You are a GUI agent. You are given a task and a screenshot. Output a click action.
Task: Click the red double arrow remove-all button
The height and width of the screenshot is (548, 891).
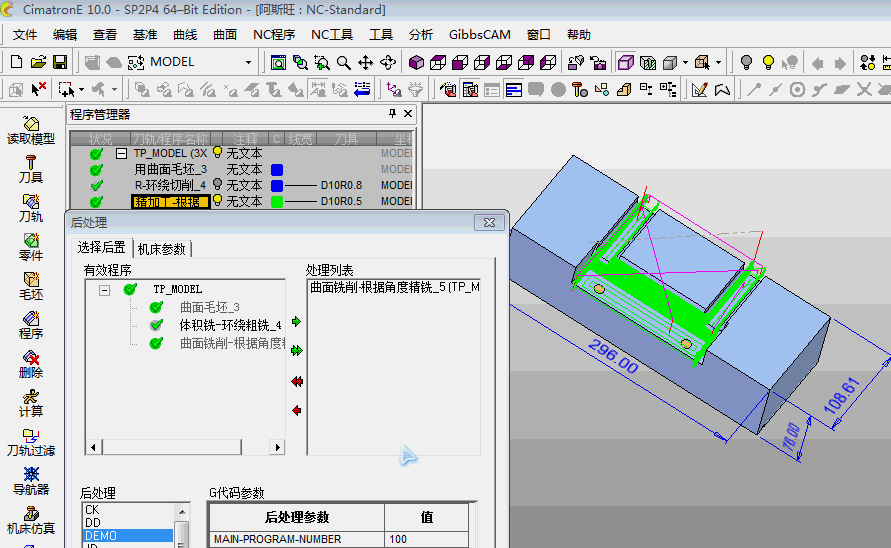297,381
